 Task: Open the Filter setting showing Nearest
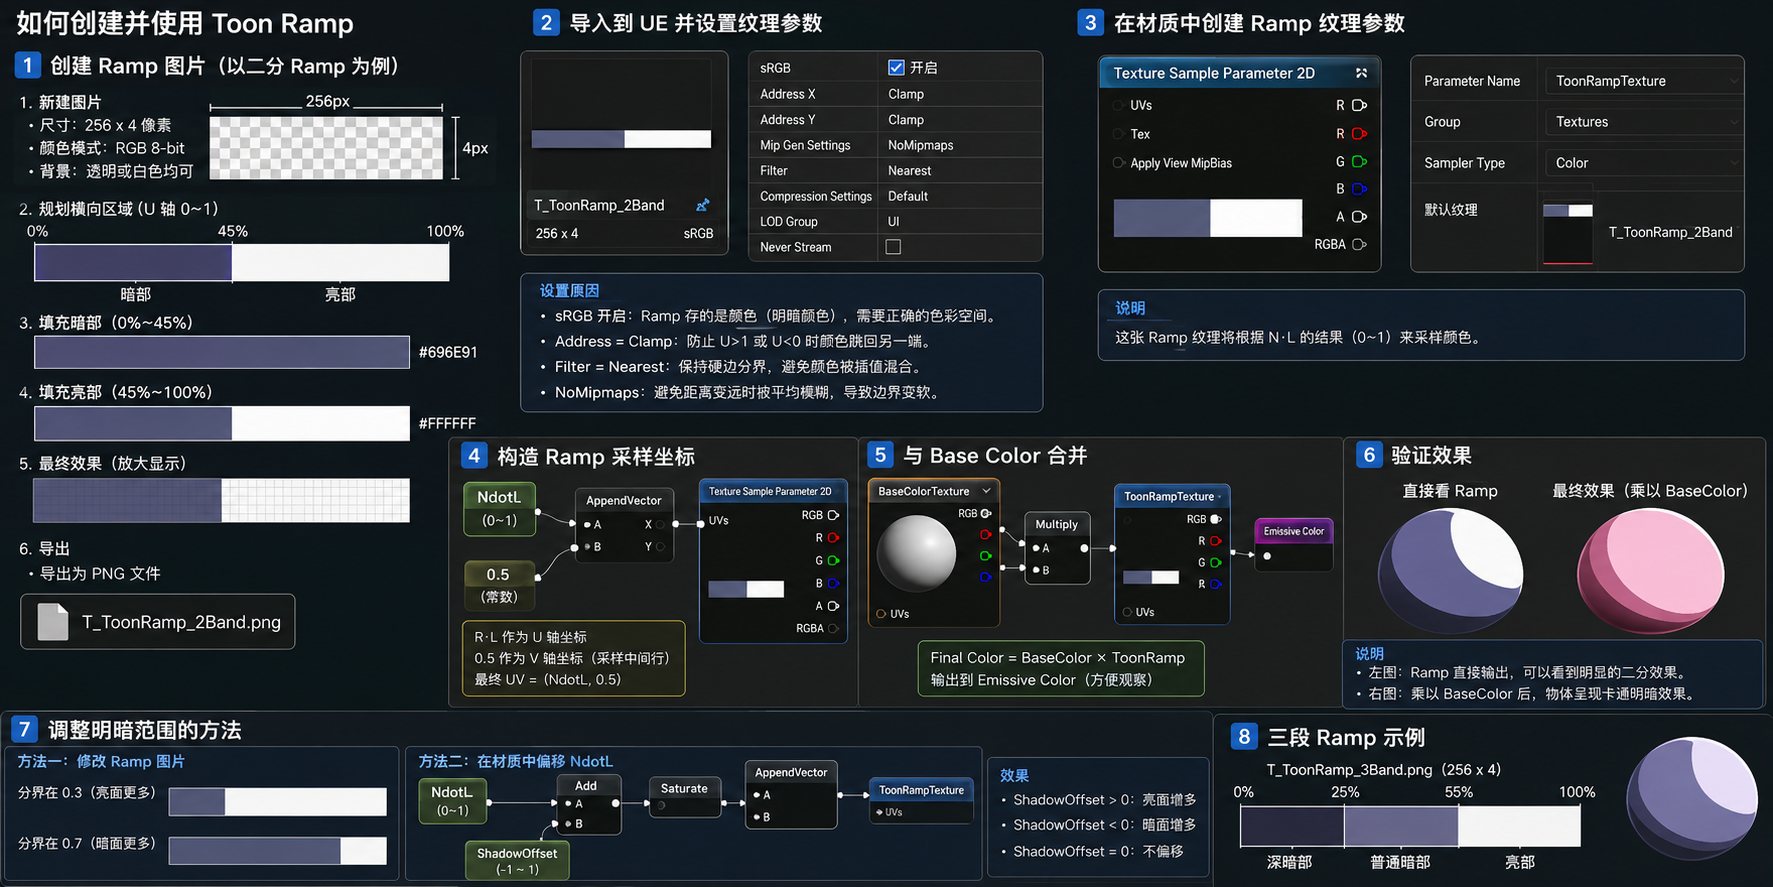[x=959, y=171]
